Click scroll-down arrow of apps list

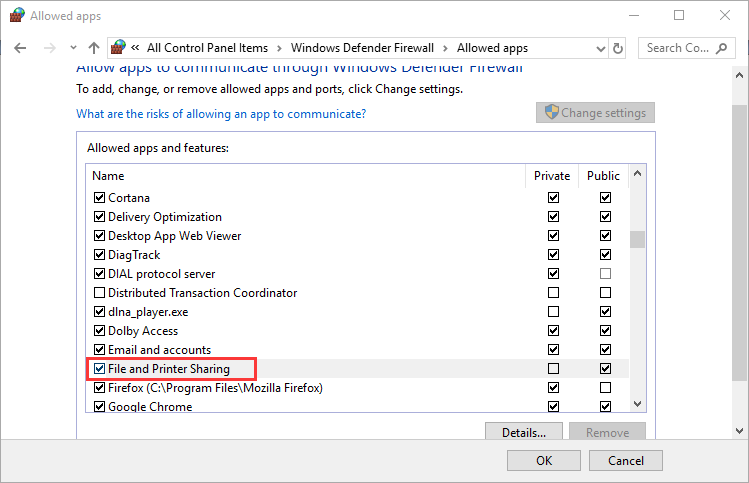(x=637, y=404)
